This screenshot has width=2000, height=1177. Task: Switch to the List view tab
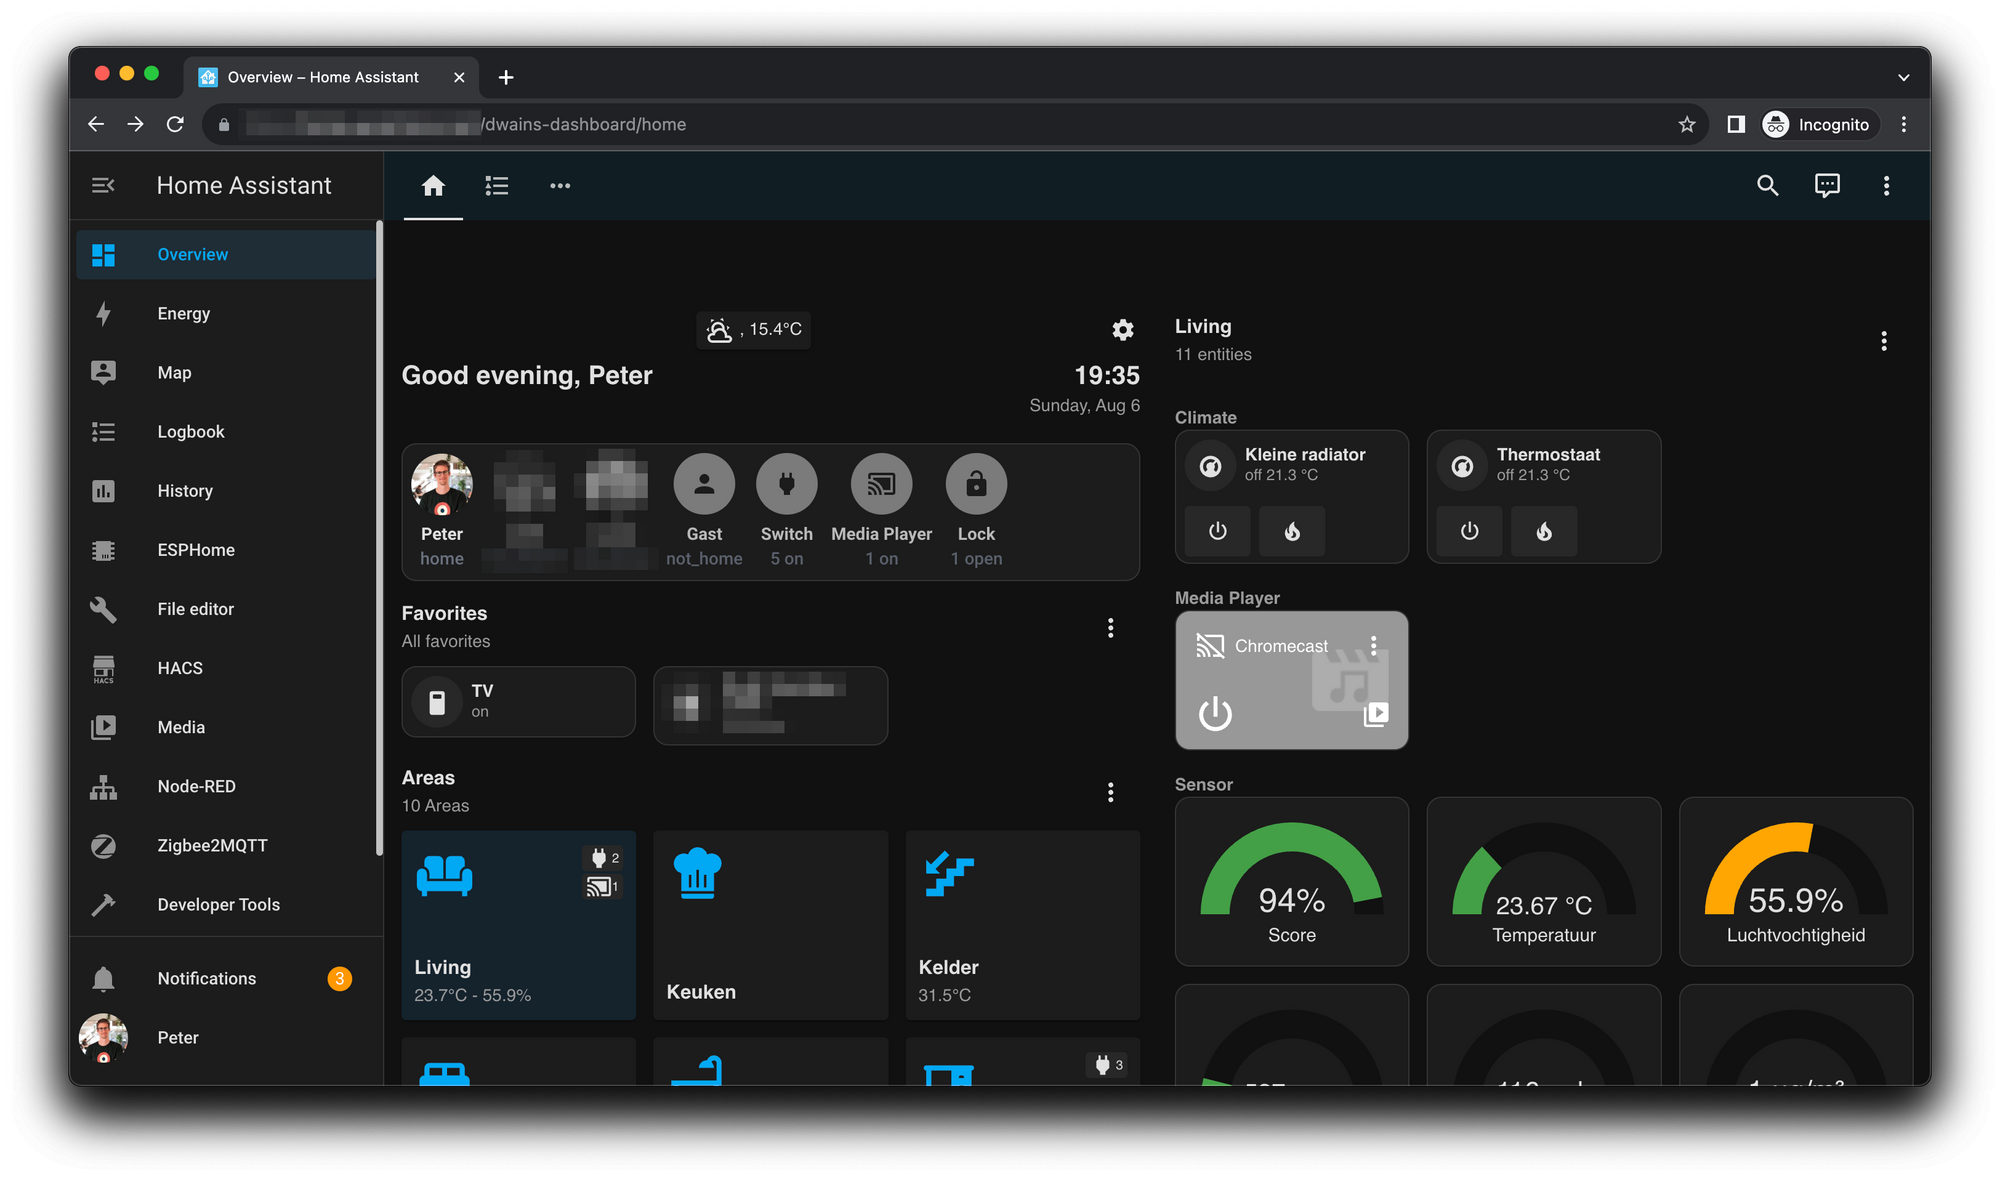point(496,184)
